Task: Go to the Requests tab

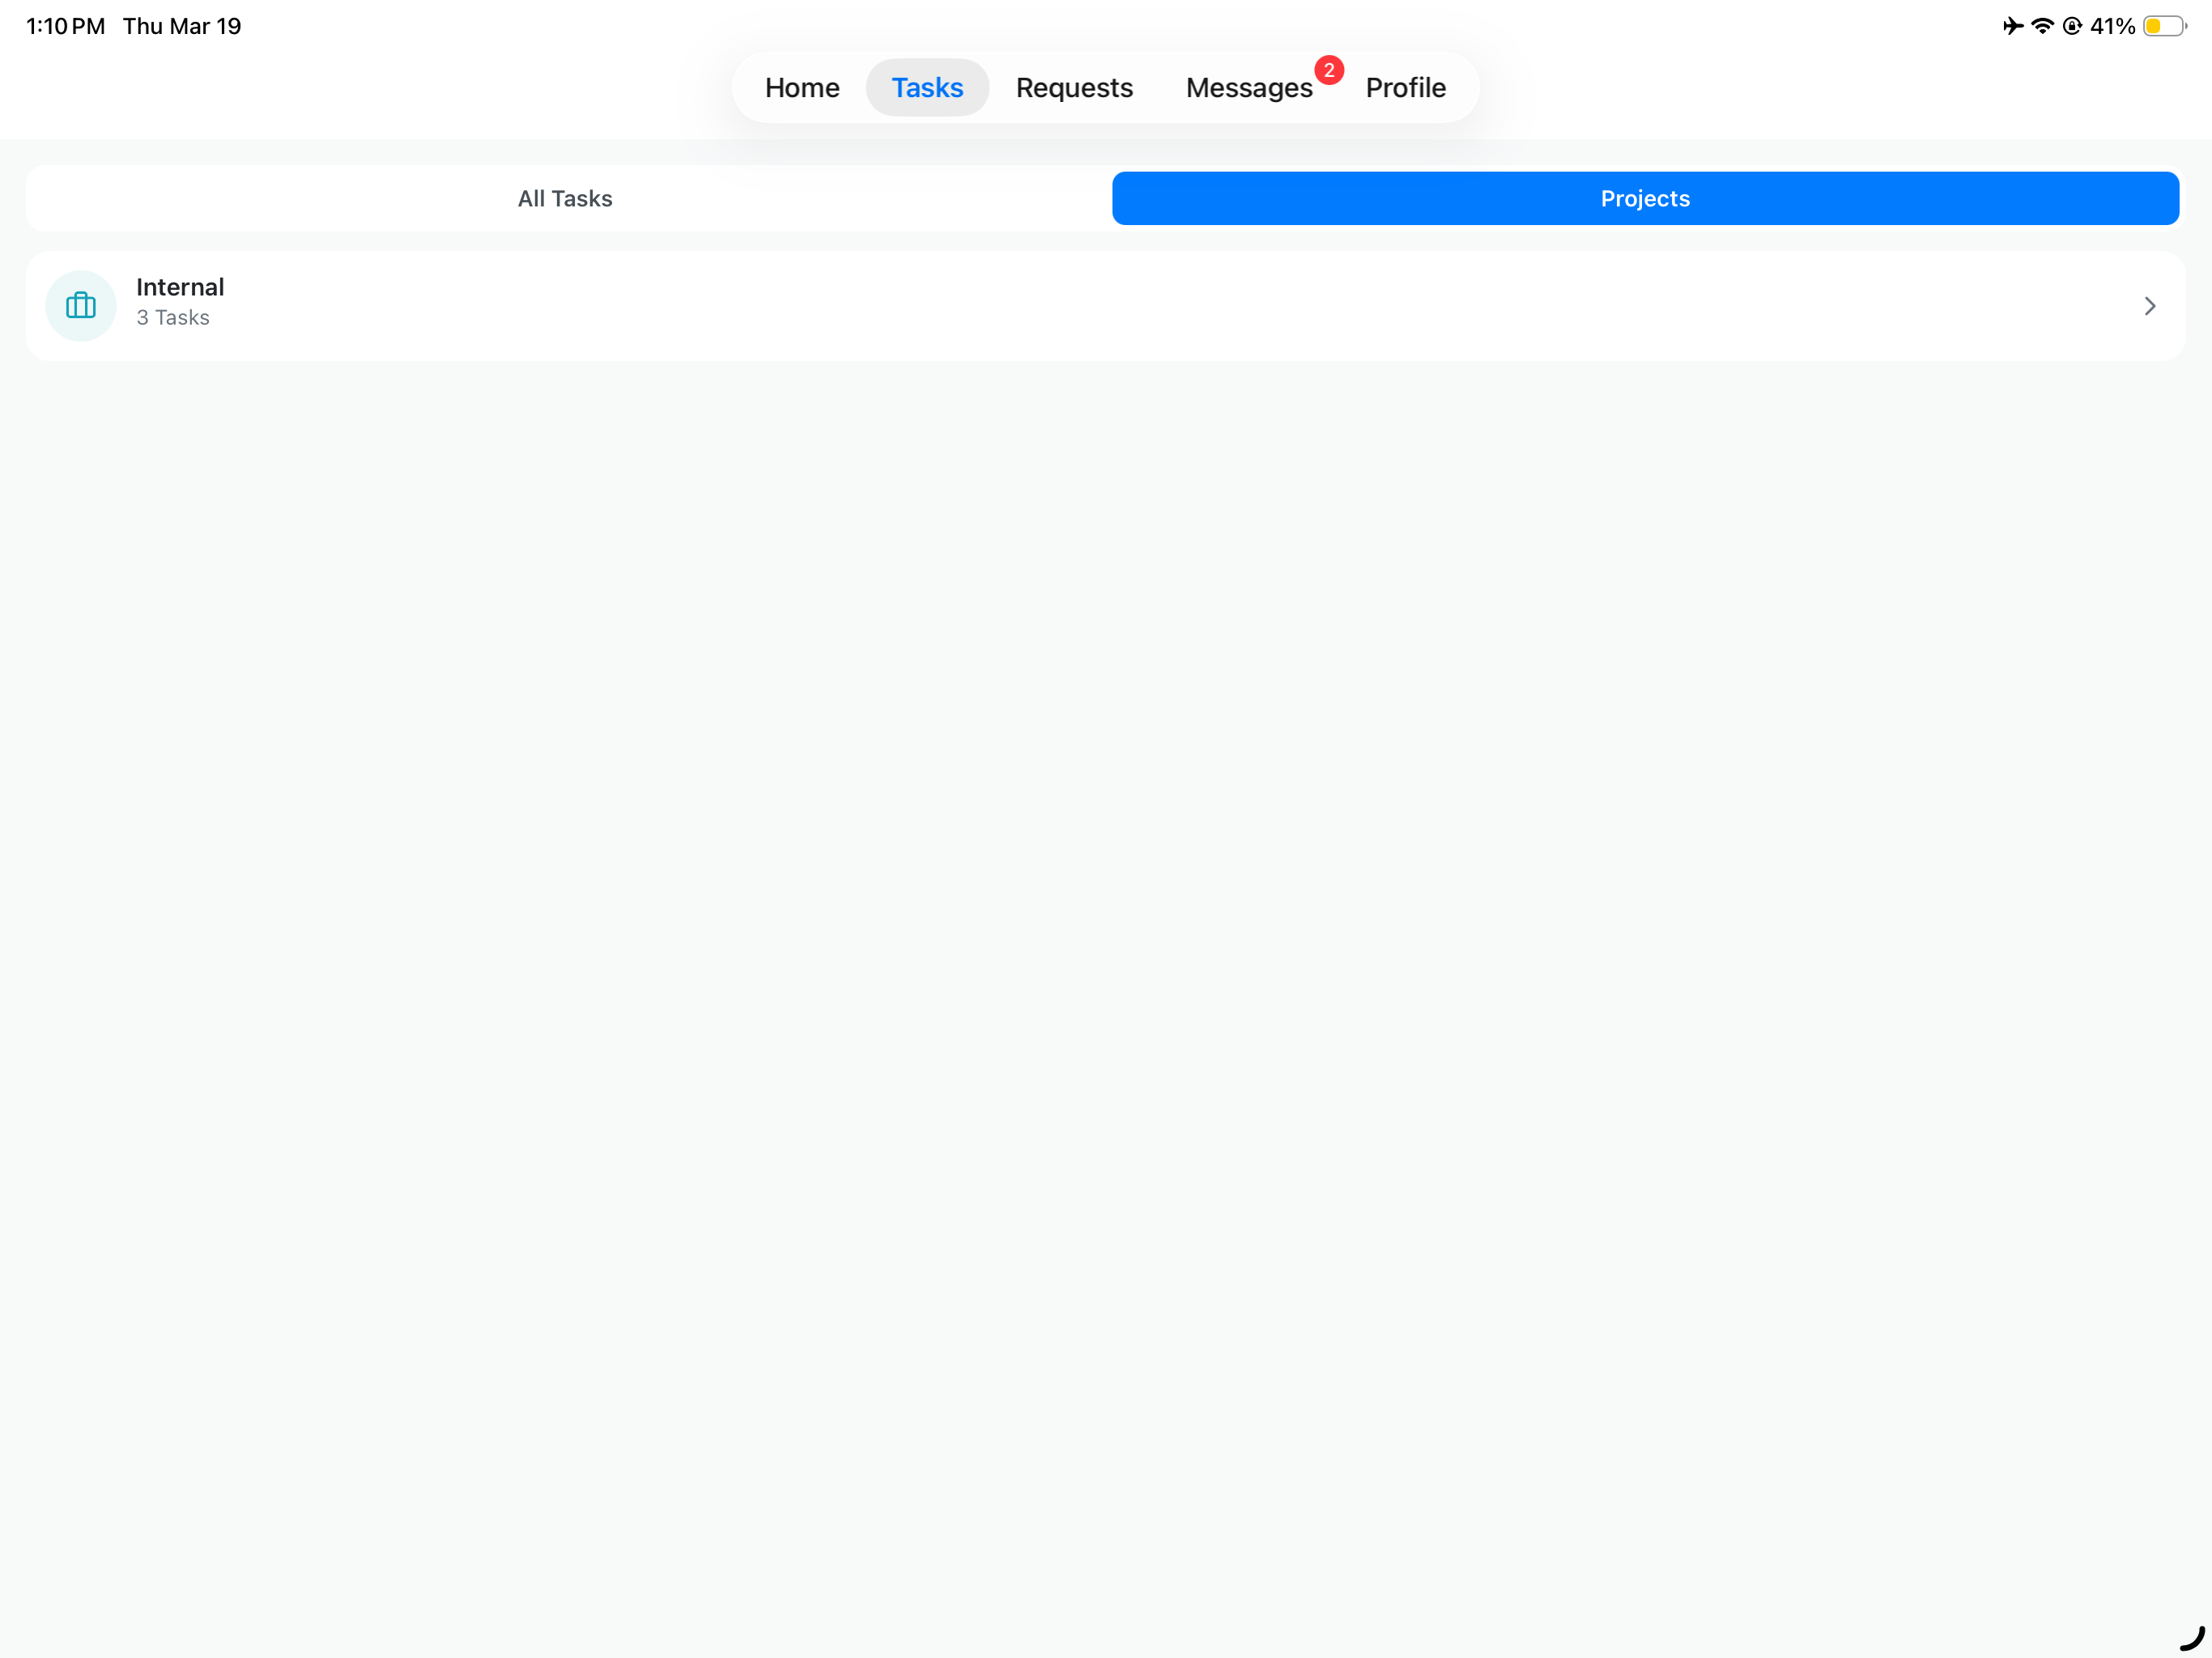Action: [1074, 88]
